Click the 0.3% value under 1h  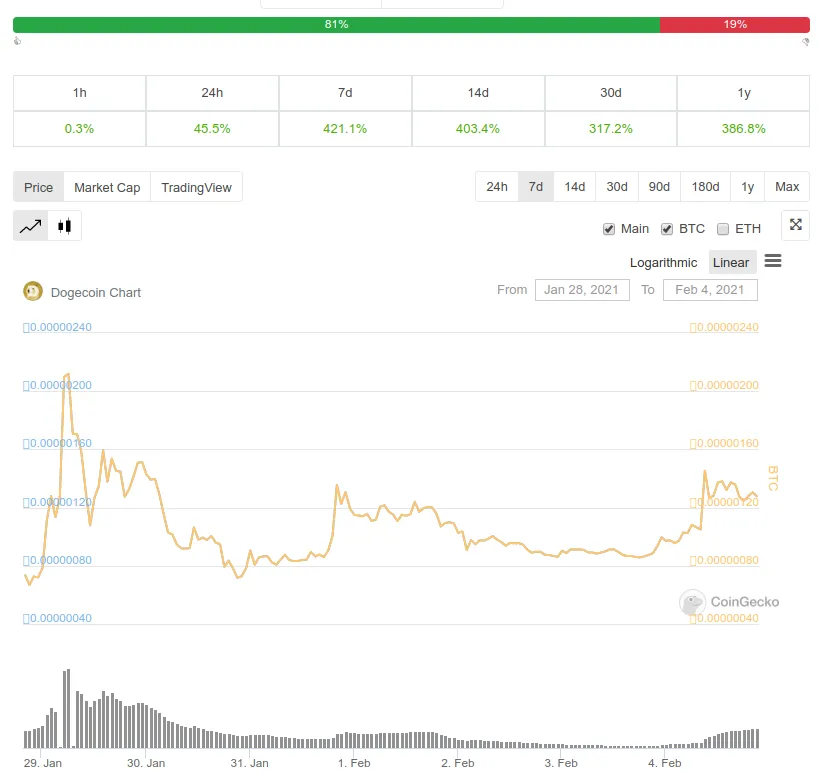click(x=79, y=128)
